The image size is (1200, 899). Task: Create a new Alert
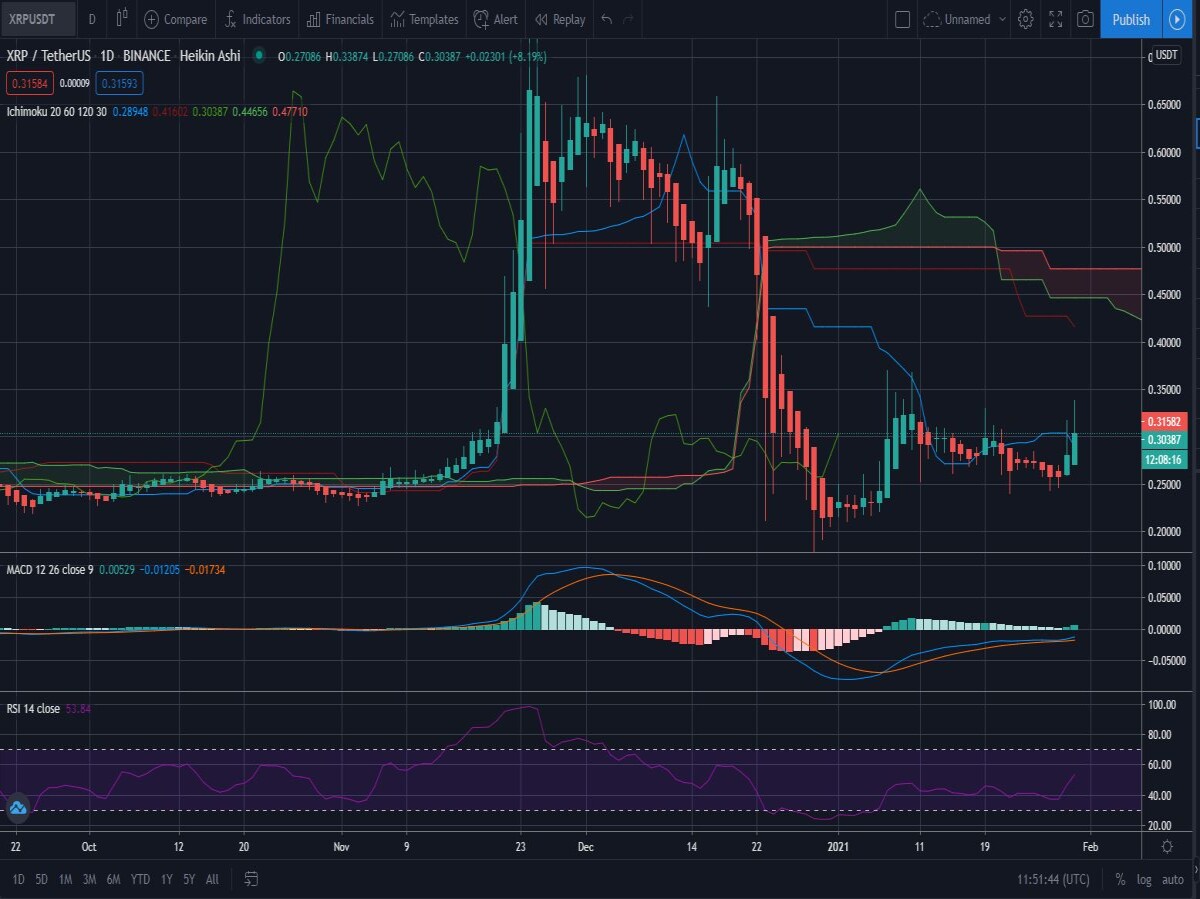pos(496,19)
